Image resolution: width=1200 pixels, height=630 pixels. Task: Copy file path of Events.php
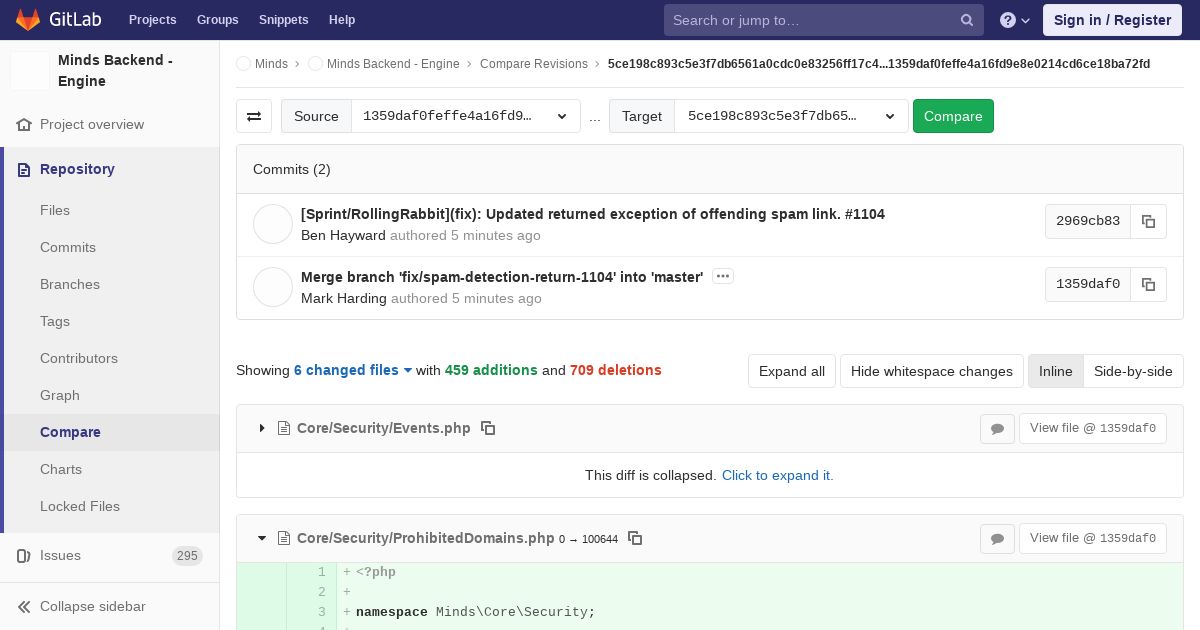tap(488, 428)
